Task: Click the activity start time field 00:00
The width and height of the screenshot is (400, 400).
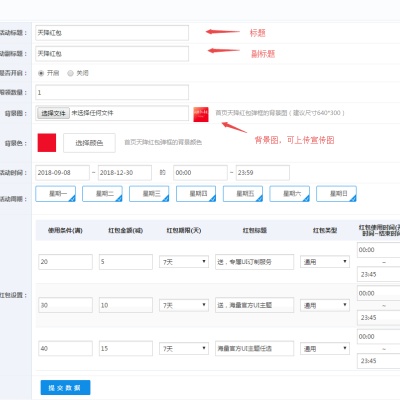Action: pyautogui.click(x=200, y=173)
